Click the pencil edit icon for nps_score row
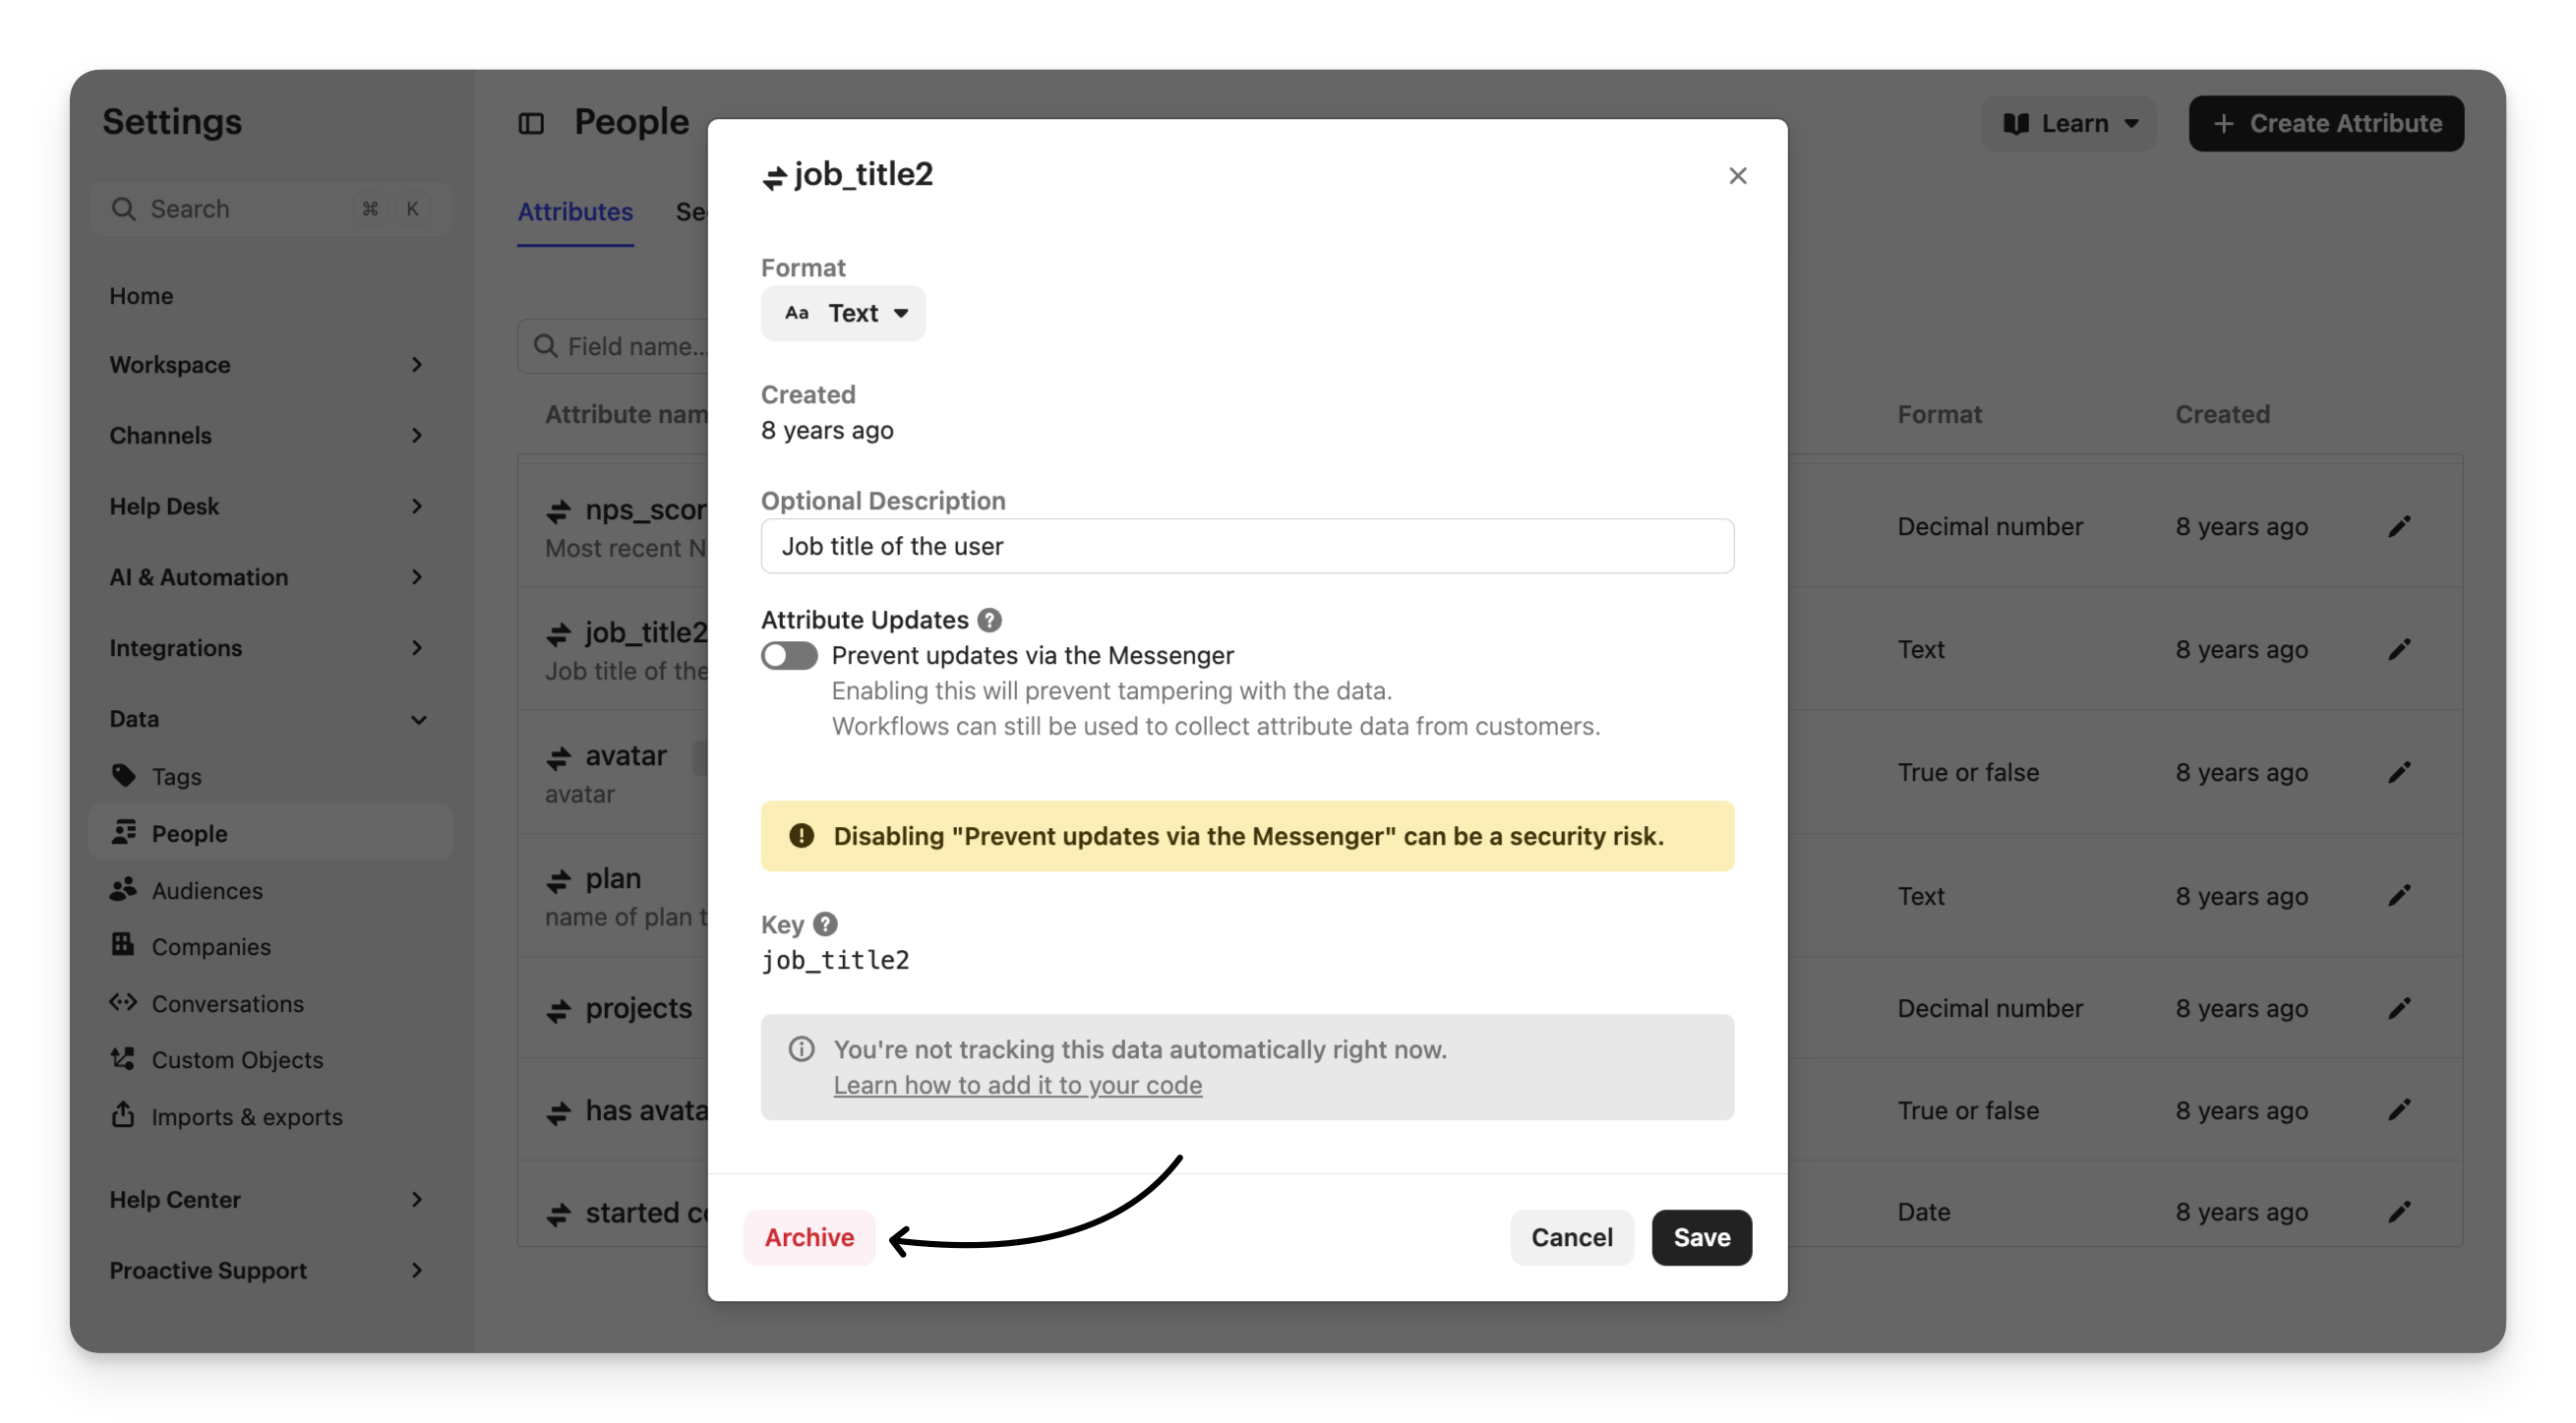This screenshot has width=2576, height=1423. click(2399, 526)
